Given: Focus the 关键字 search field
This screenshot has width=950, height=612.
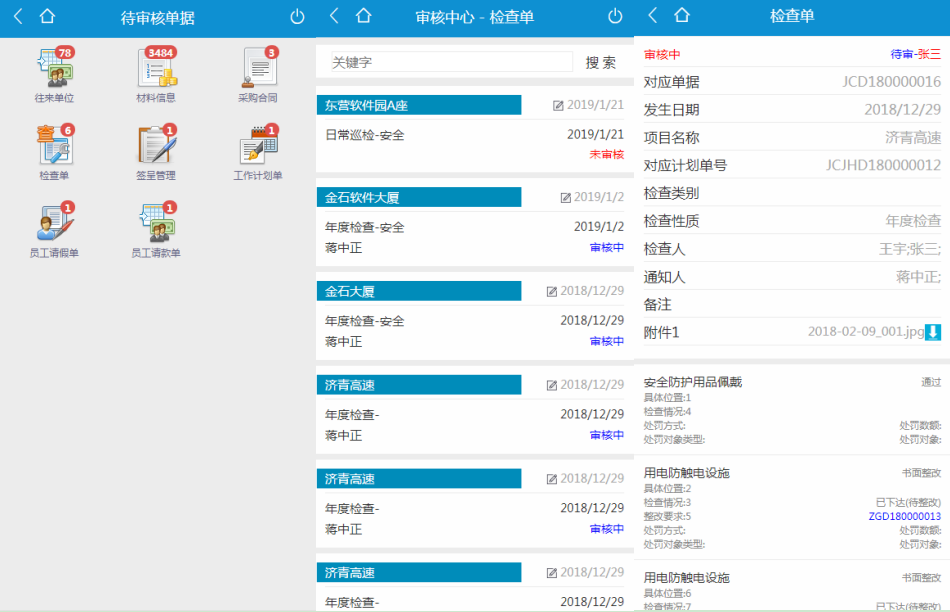Looking at the screenshot, I should [450, 63].
